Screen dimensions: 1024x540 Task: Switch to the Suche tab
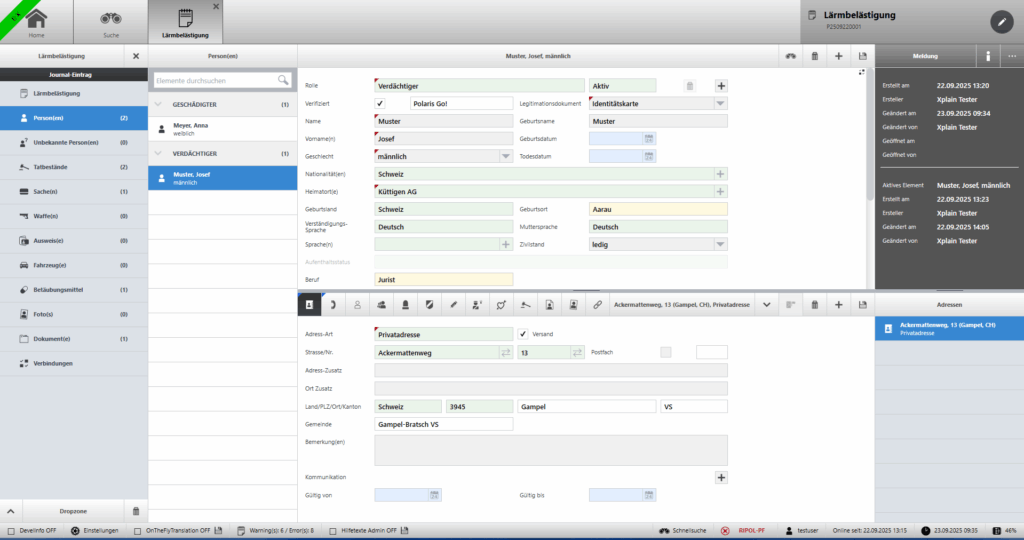pos(110,21)
